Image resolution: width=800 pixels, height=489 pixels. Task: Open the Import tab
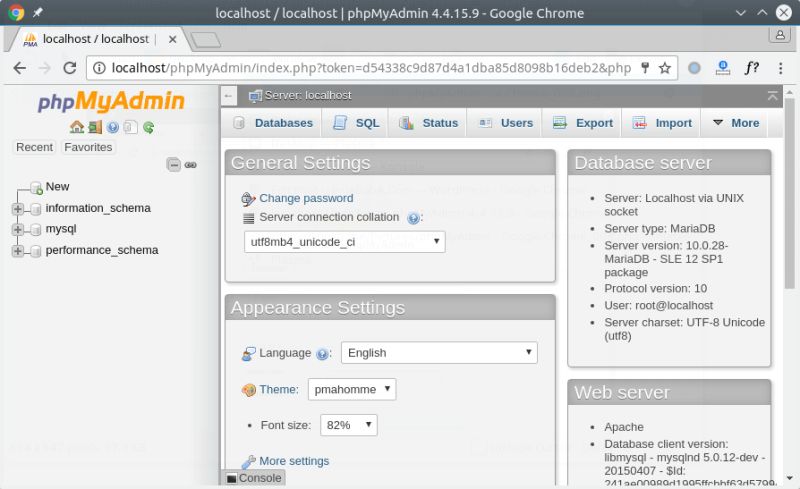point(662,123)
